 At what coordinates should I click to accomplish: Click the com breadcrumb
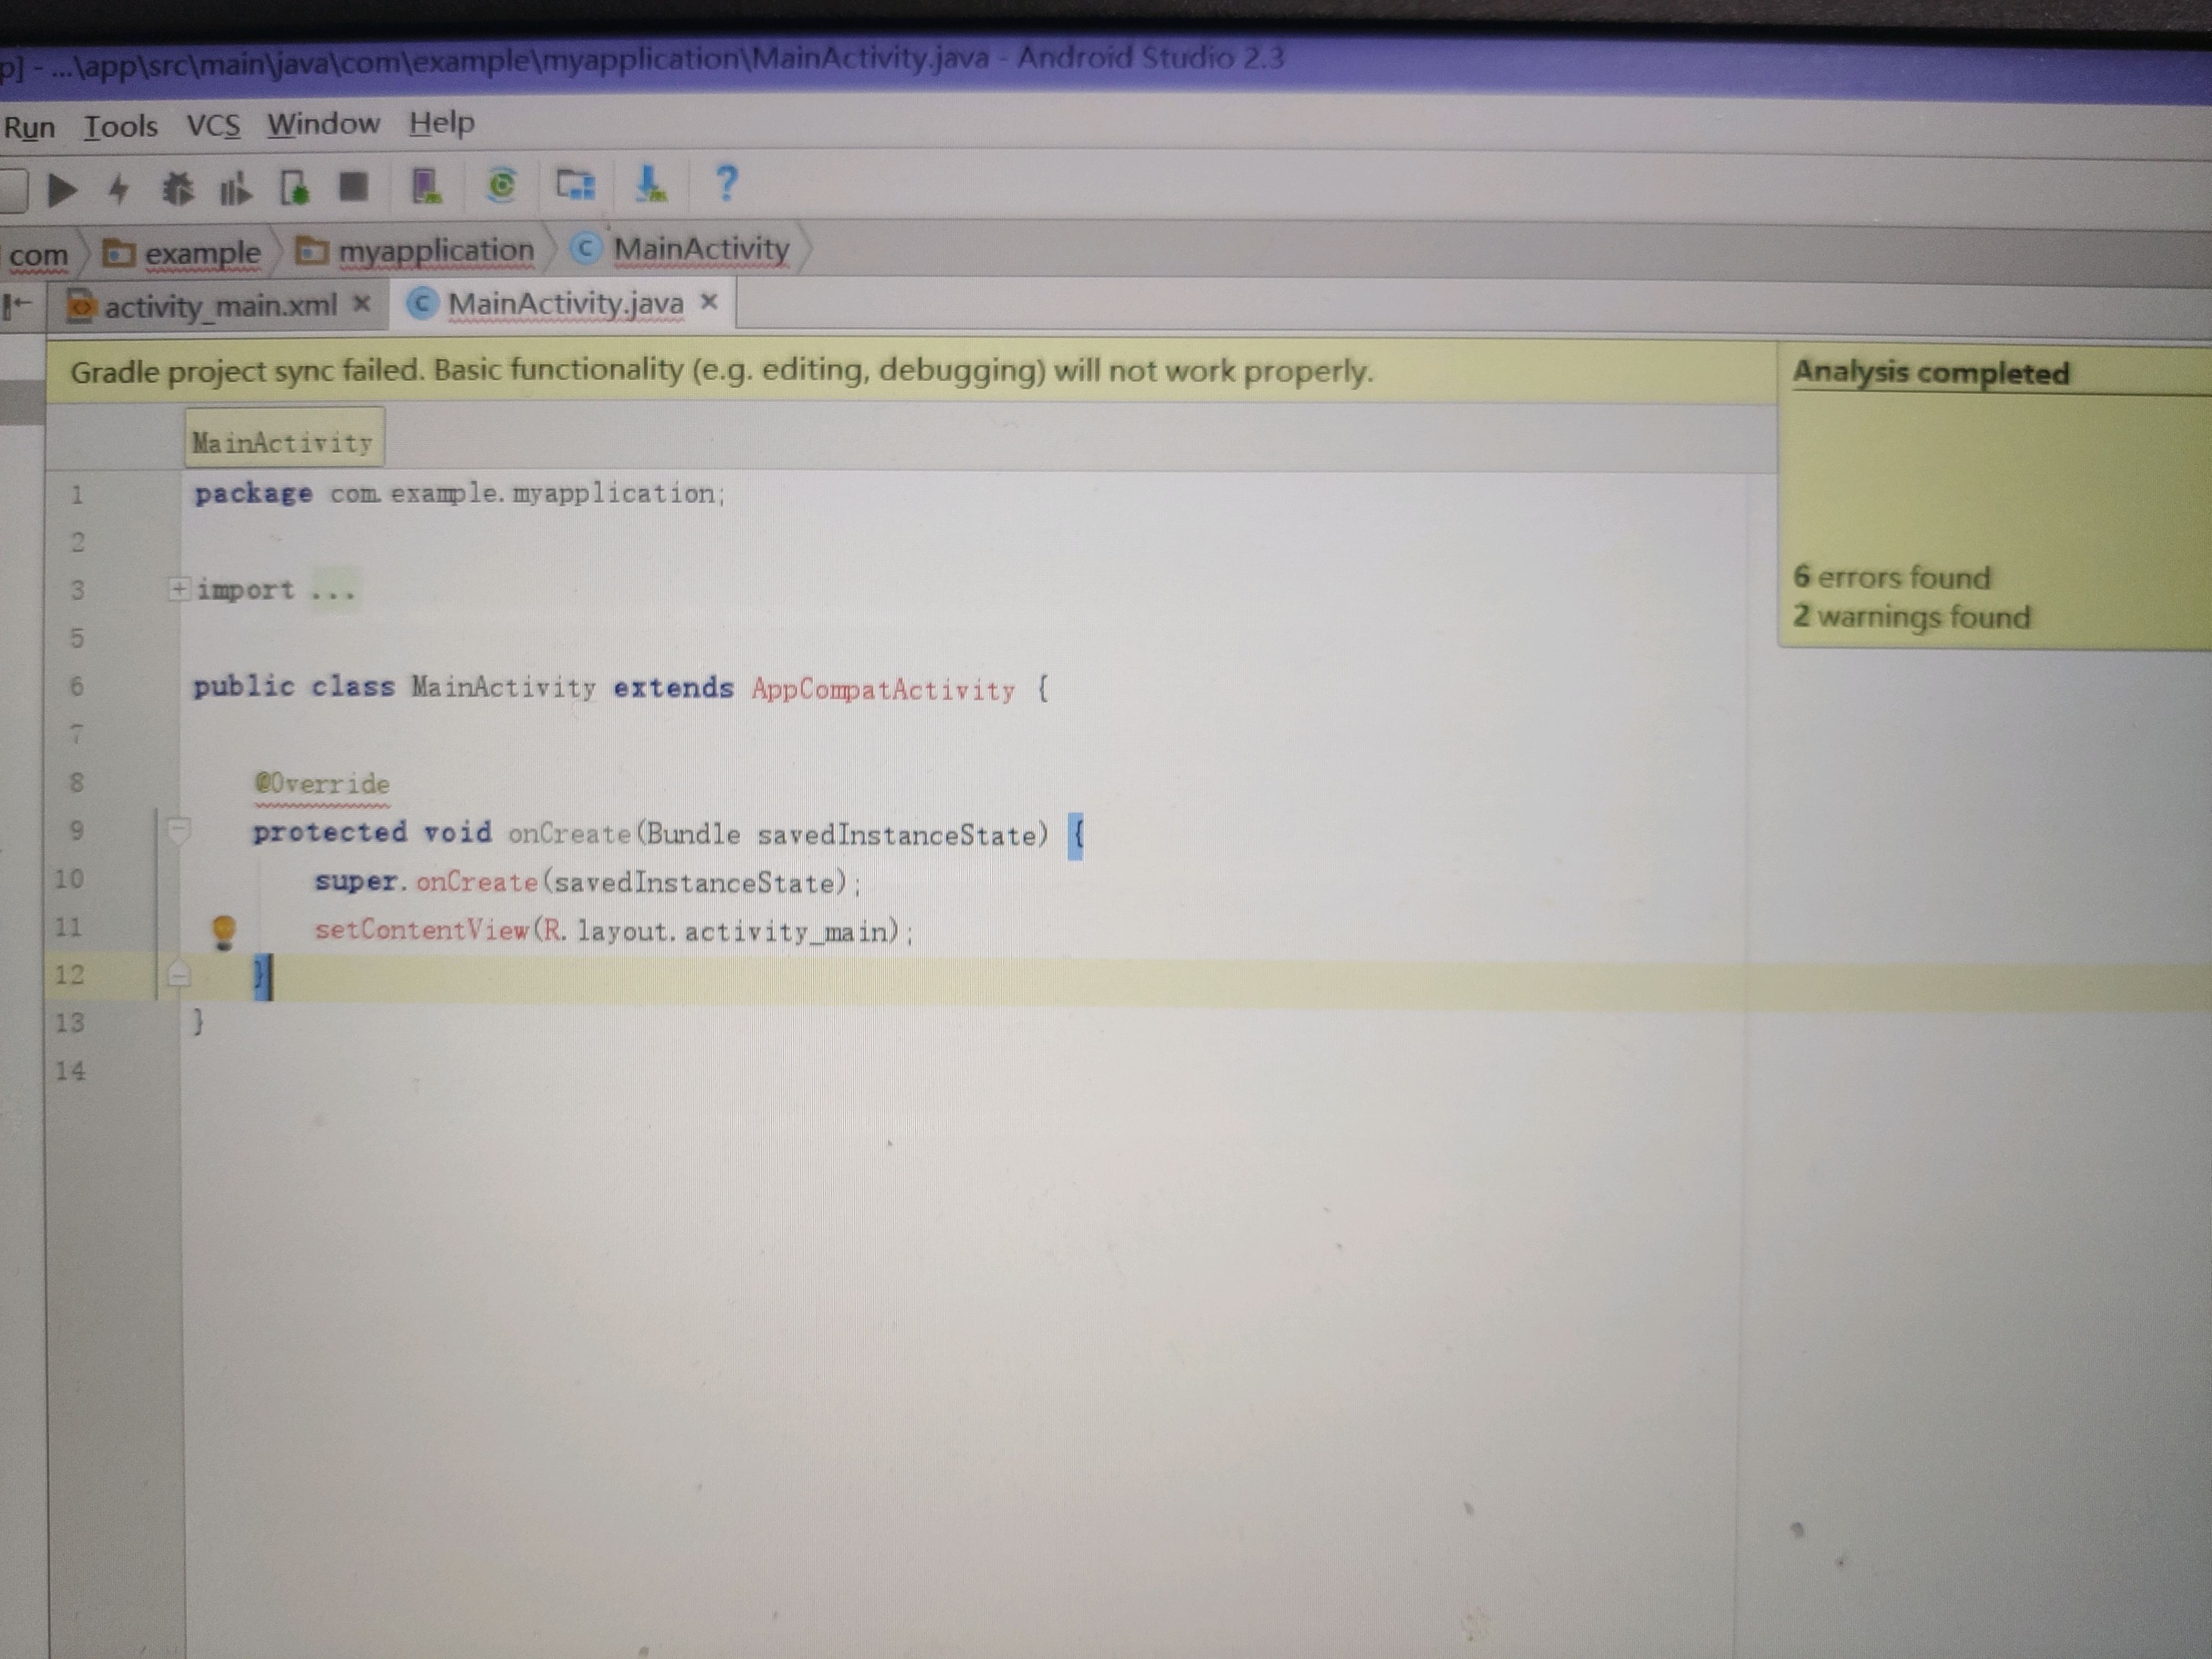38,255
